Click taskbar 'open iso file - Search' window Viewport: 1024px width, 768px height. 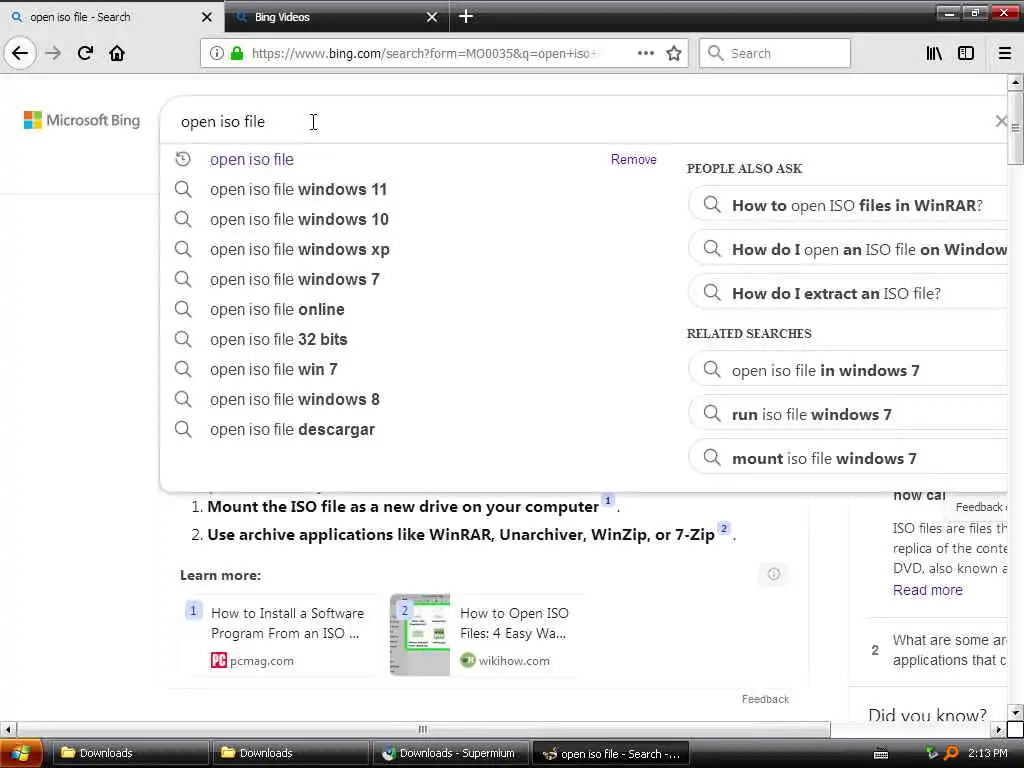click(x=611, y=754)
